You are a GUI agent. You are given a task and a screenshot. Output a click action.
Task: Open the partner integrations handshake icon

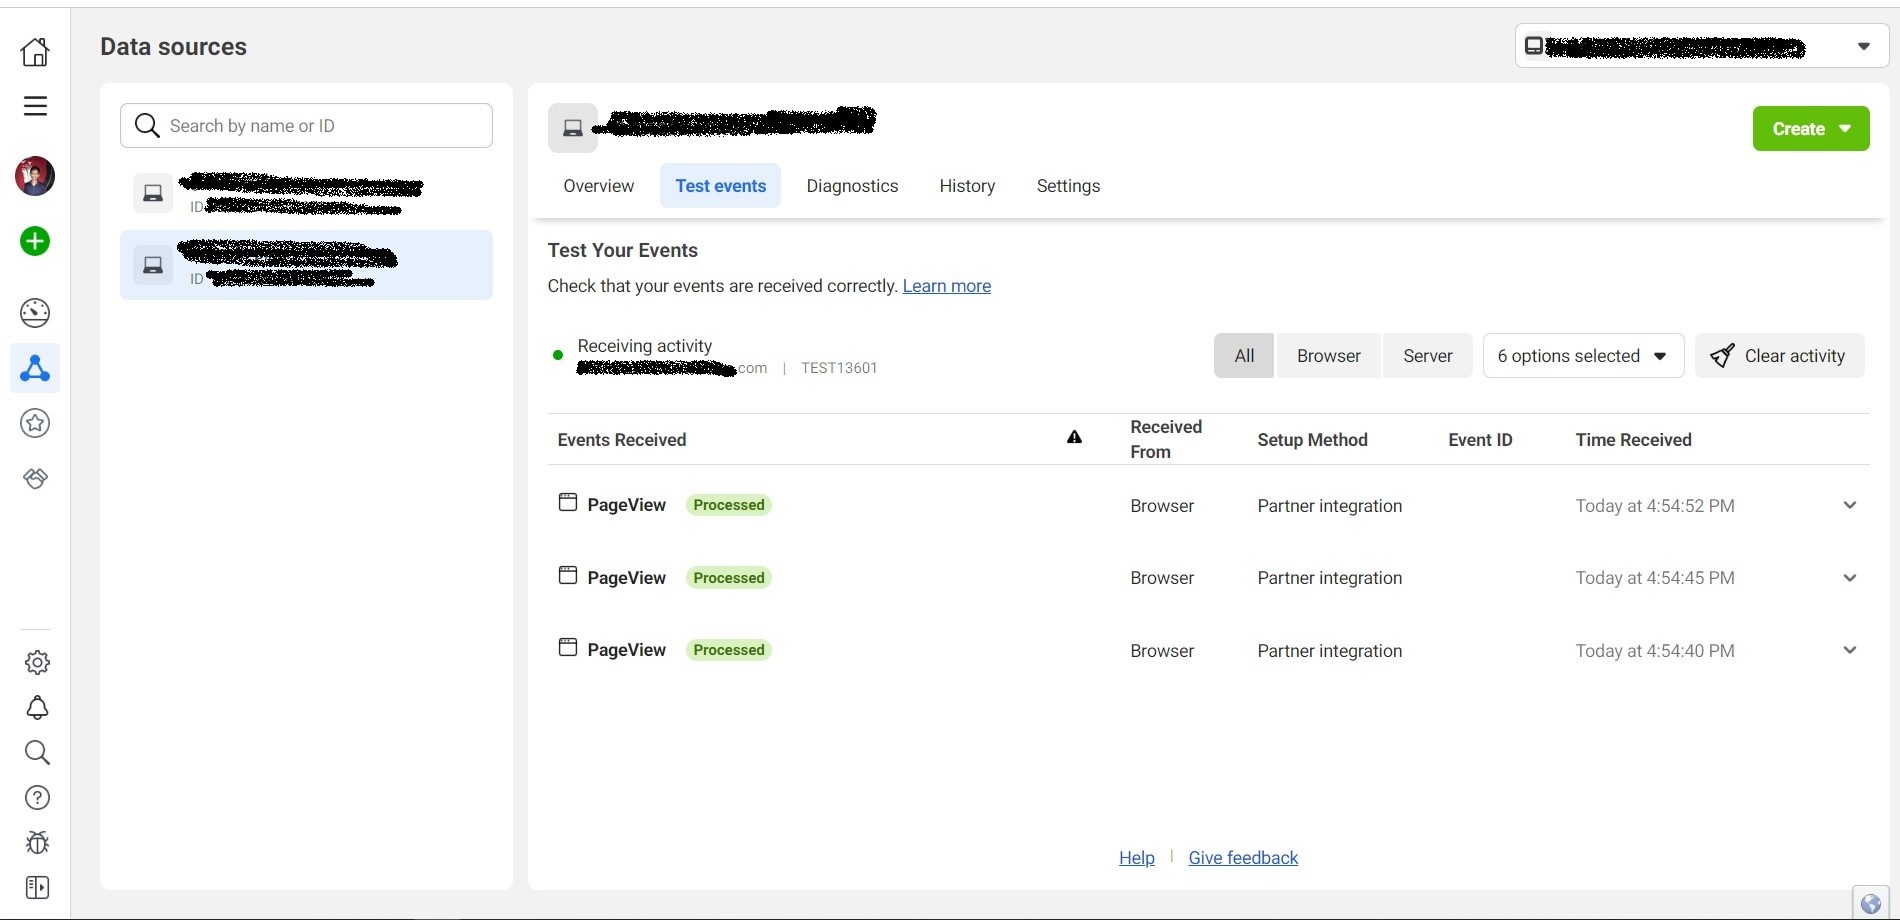click(x=35, y=478)
